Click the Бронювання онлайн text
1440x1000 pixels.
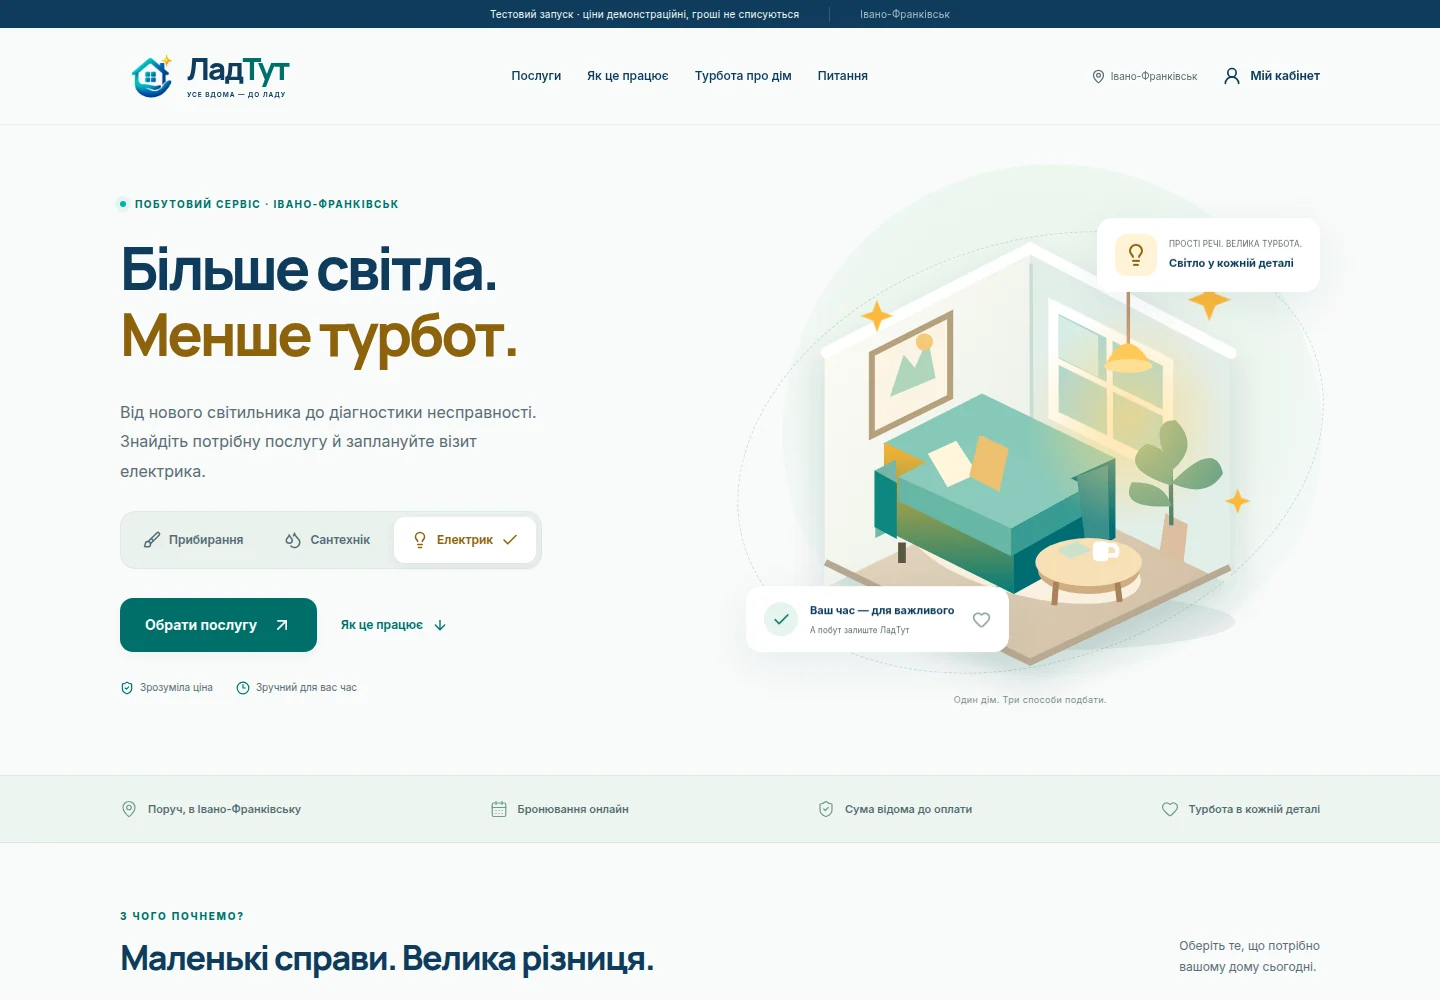click(573, 809)
